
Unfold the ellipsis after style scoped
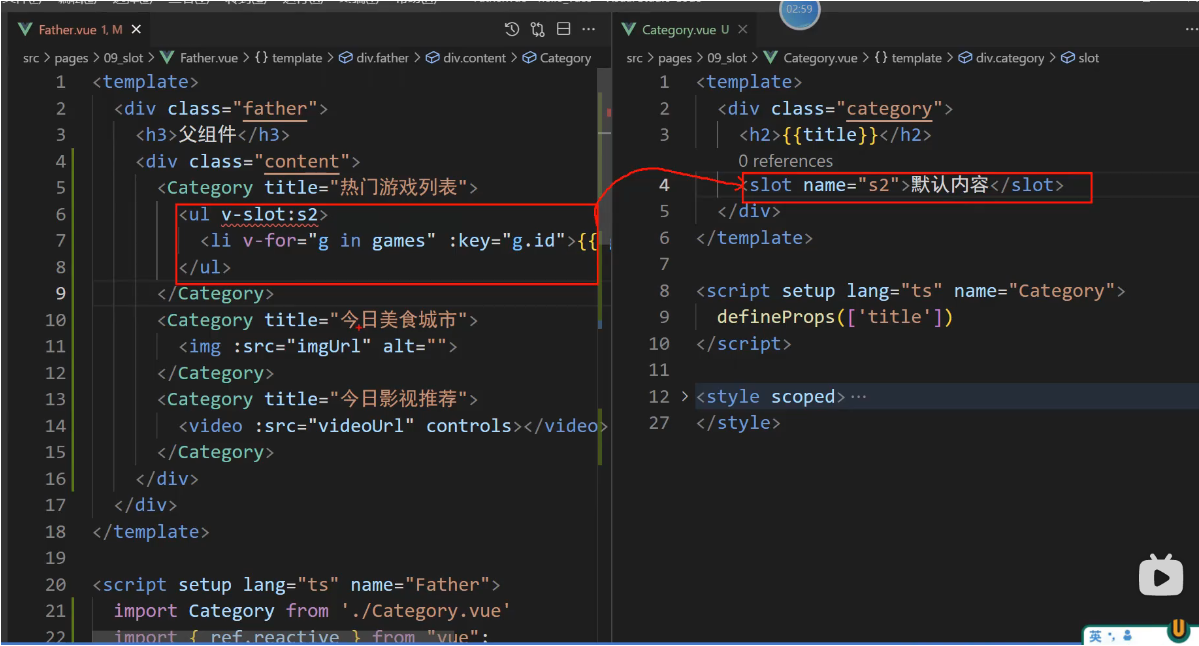[859, 397]
